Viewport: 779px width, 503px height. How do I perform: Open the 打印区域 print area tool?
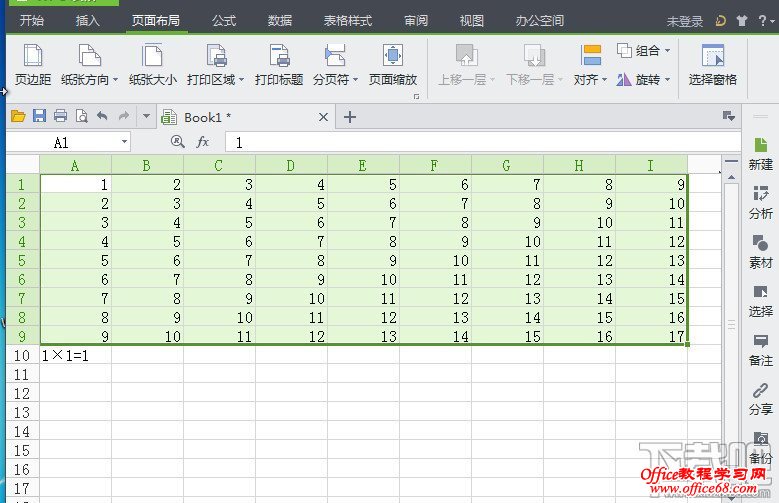216,65
